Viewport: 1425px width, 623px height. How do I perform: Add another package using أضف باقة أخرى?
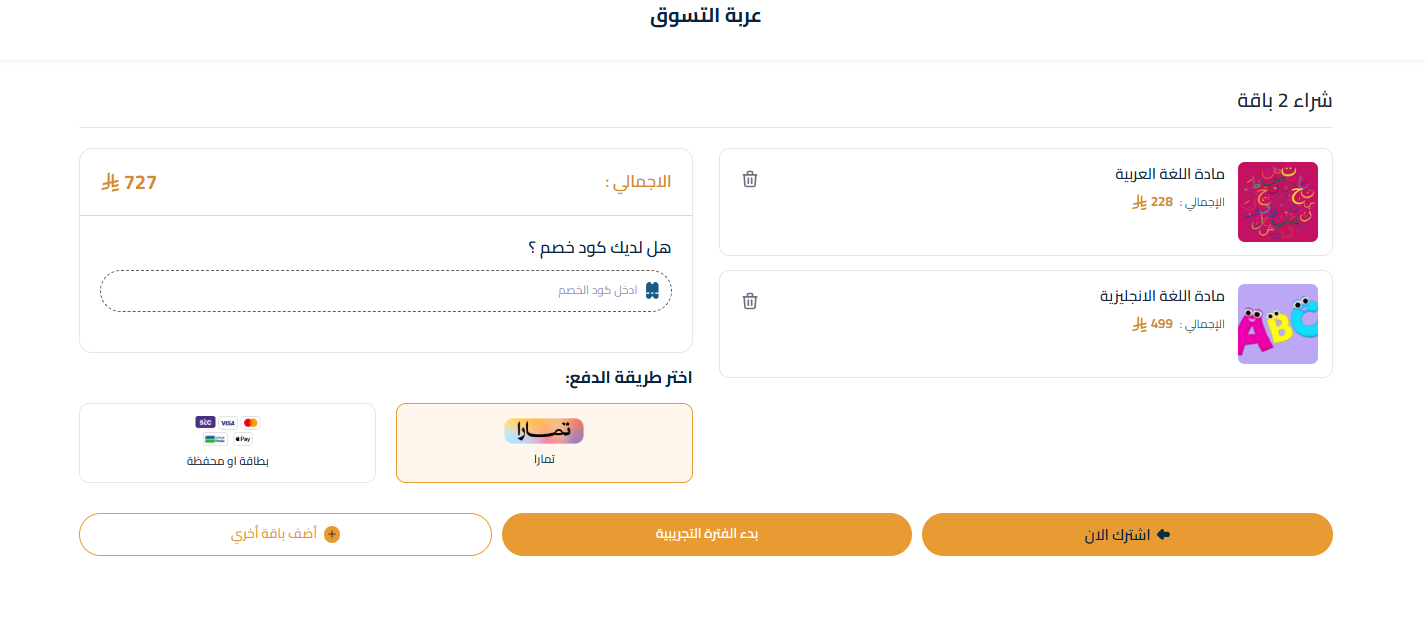pyautogui.click(x=285, y=534)
